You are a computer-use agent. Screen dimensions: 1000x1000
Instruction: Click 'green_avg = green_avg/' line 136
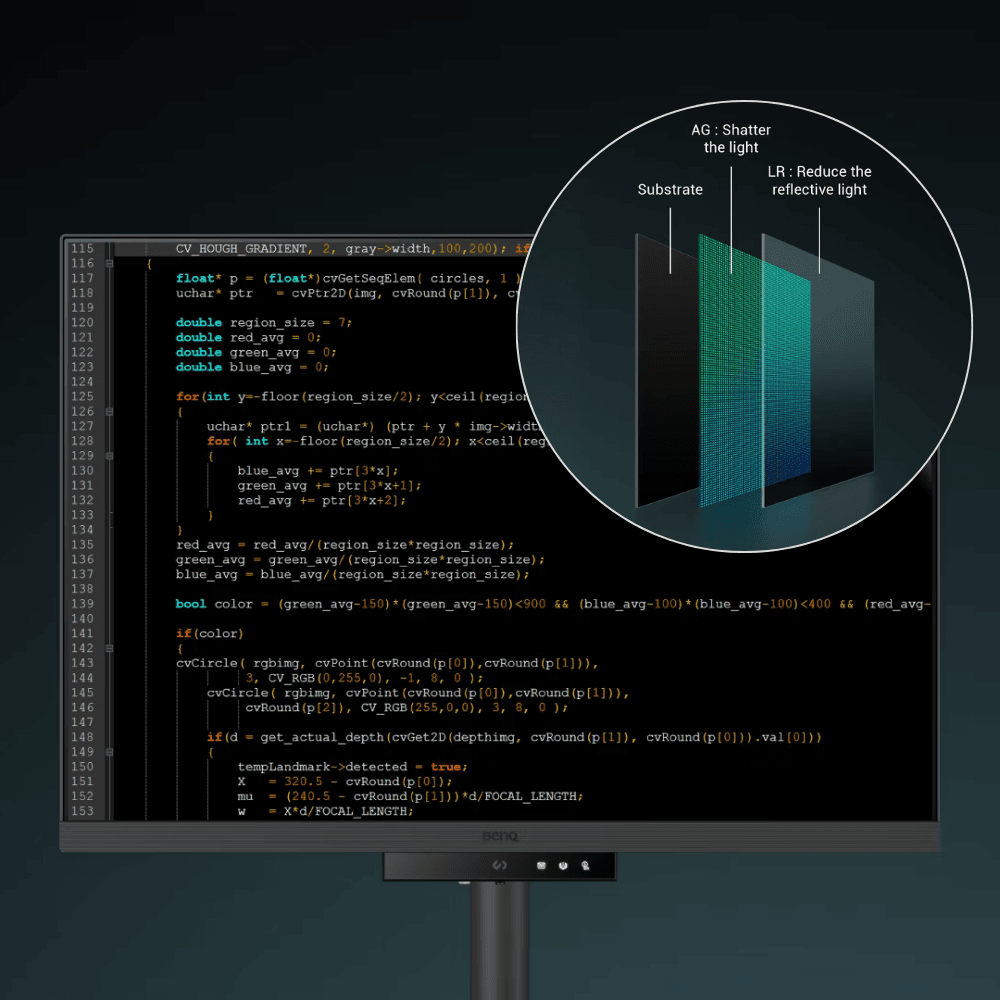[x=360, y=559]
